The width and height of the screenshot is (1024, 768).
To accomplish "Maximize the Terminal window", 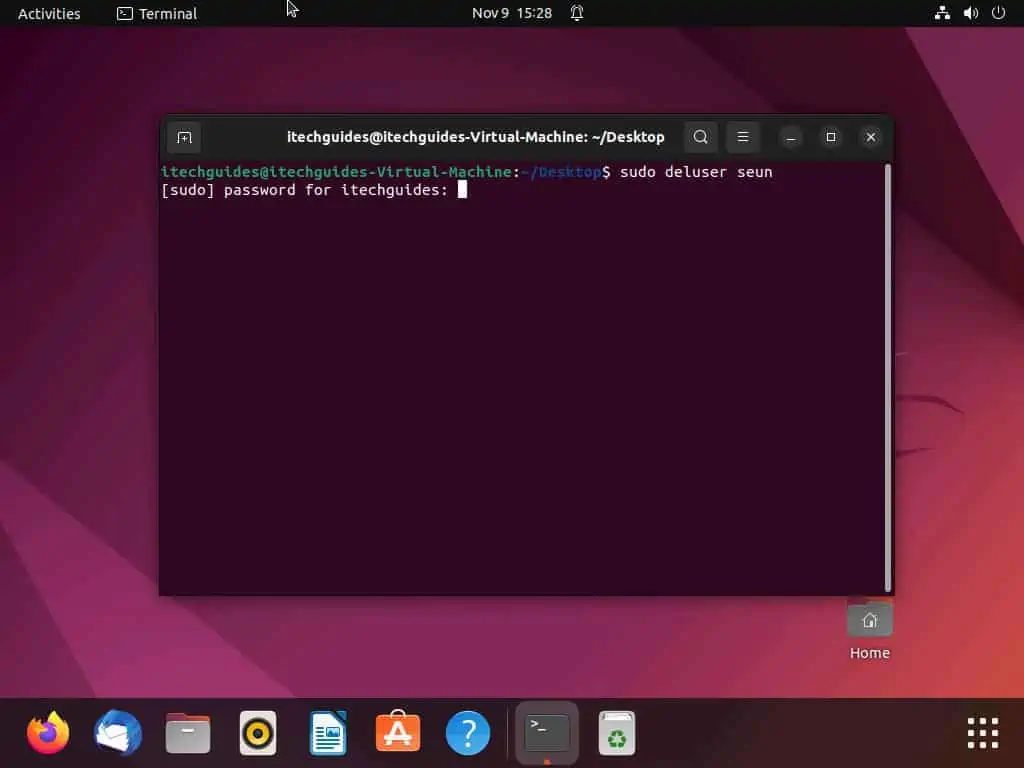I will (831, 137).
